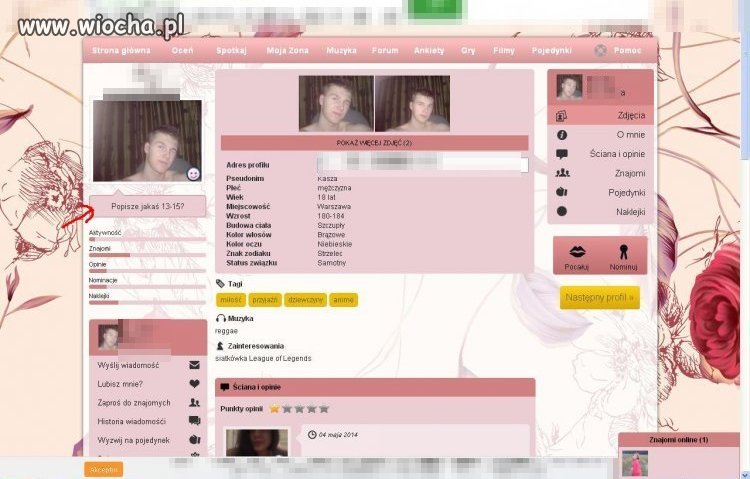The height and width of the screenshot is (479, 750).
Task: Open the first photo thumbnail in gallery
Action: [x=336, y=104]
